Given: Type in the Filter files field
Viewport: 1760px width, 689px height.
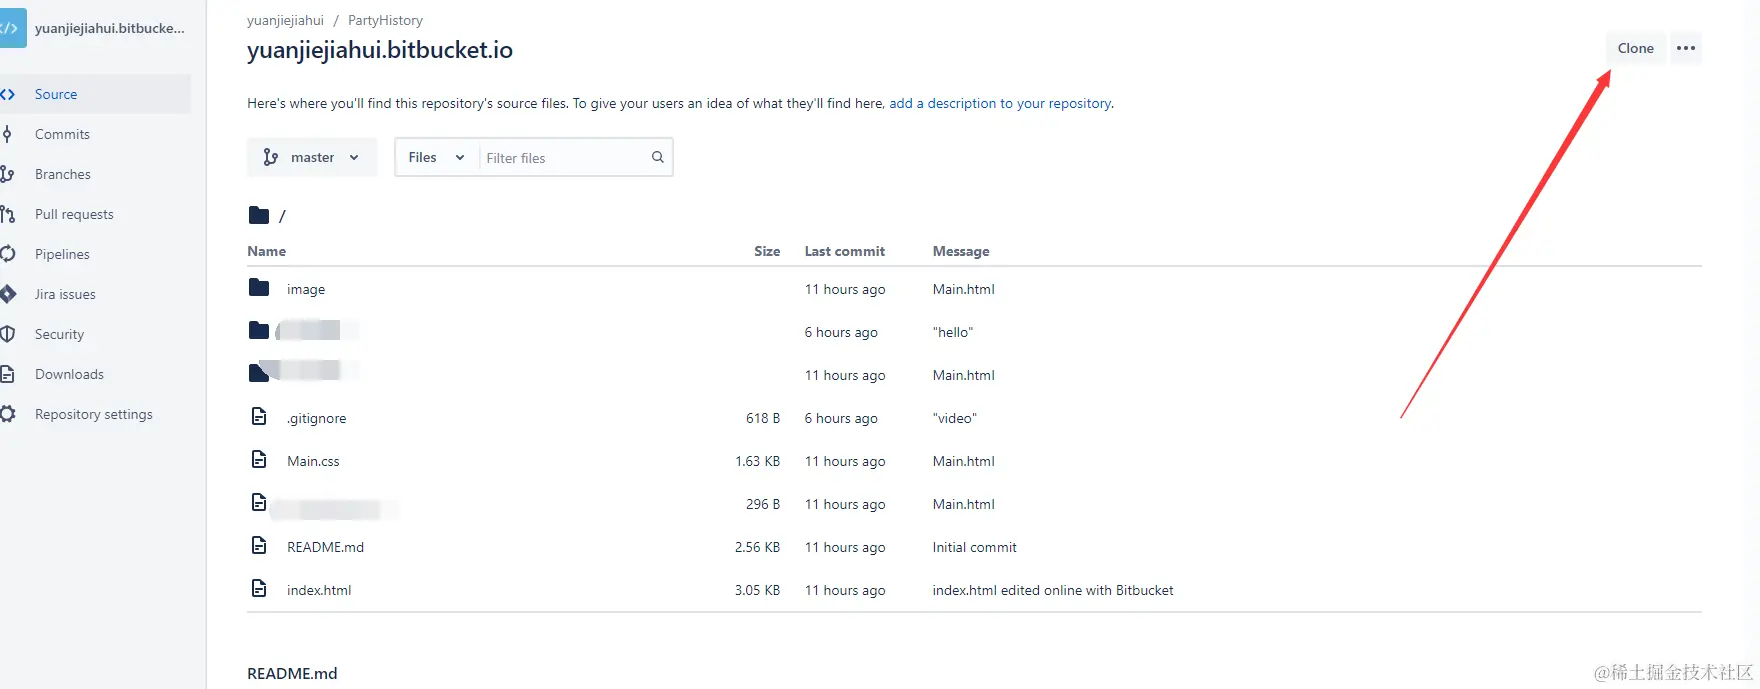Looking at the screenshot, I should click(564, 158).
